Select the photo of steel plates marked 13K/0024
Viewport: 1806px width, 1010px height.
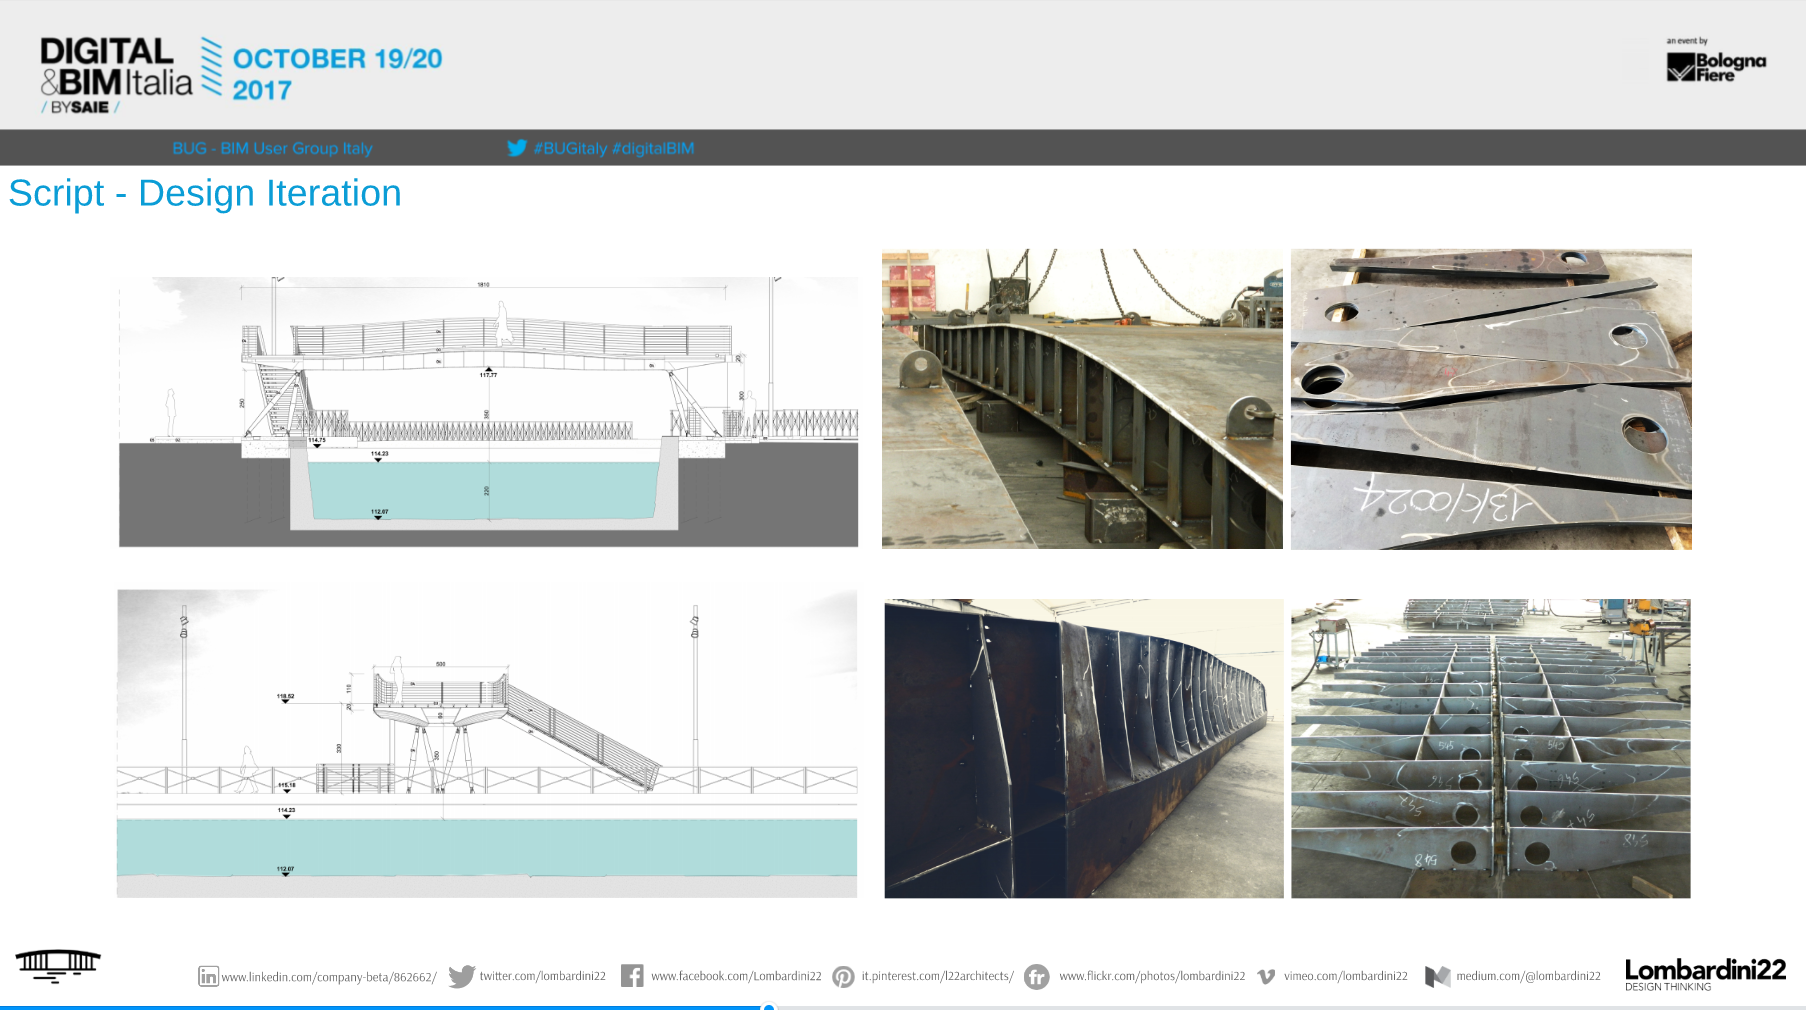1491,399
